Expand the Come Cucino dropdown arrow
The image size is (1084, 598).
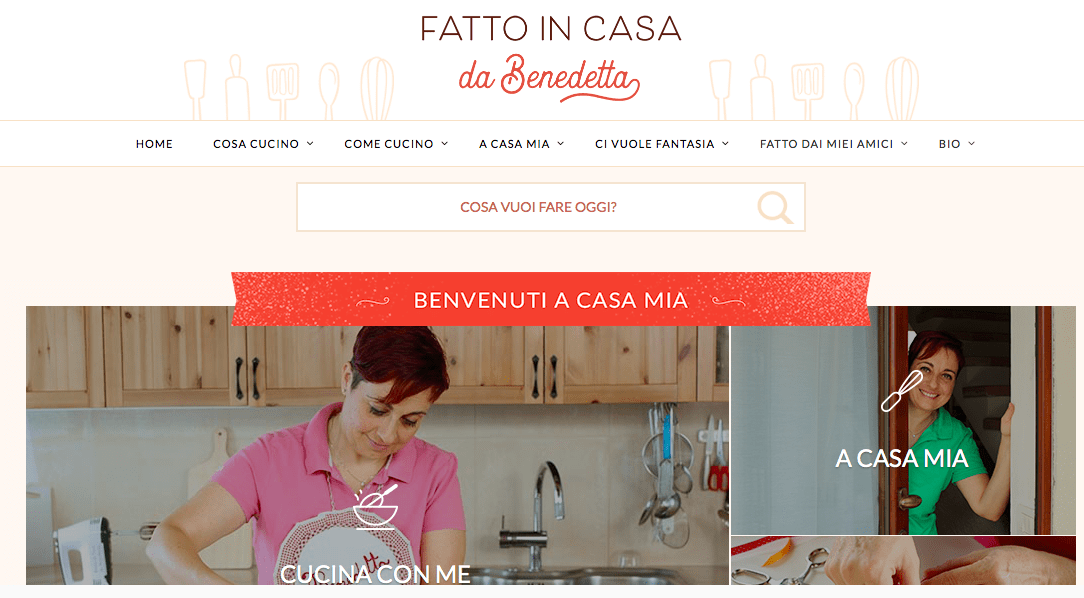coord(445,144)
